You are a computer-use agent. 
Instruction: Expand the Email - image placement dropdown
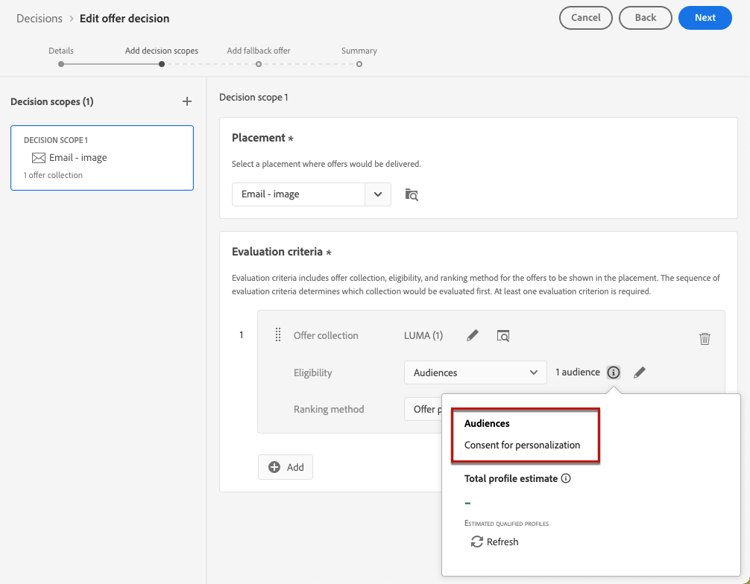[378, 194]
